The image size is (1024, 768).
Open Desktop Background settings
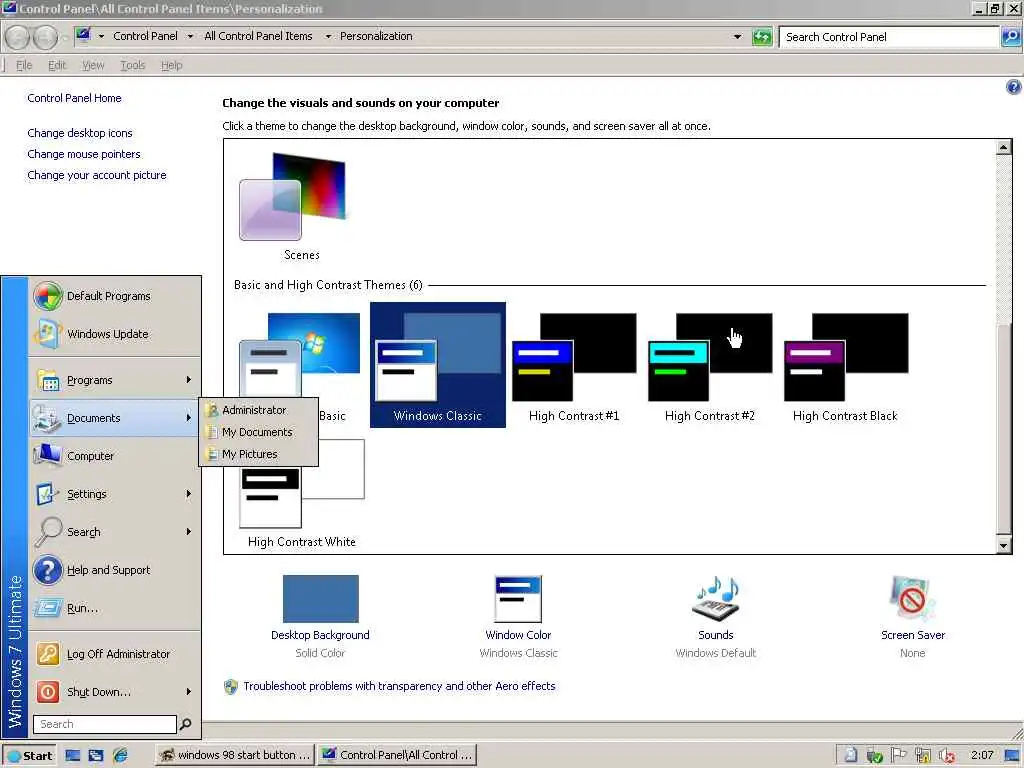coord(320,616)
